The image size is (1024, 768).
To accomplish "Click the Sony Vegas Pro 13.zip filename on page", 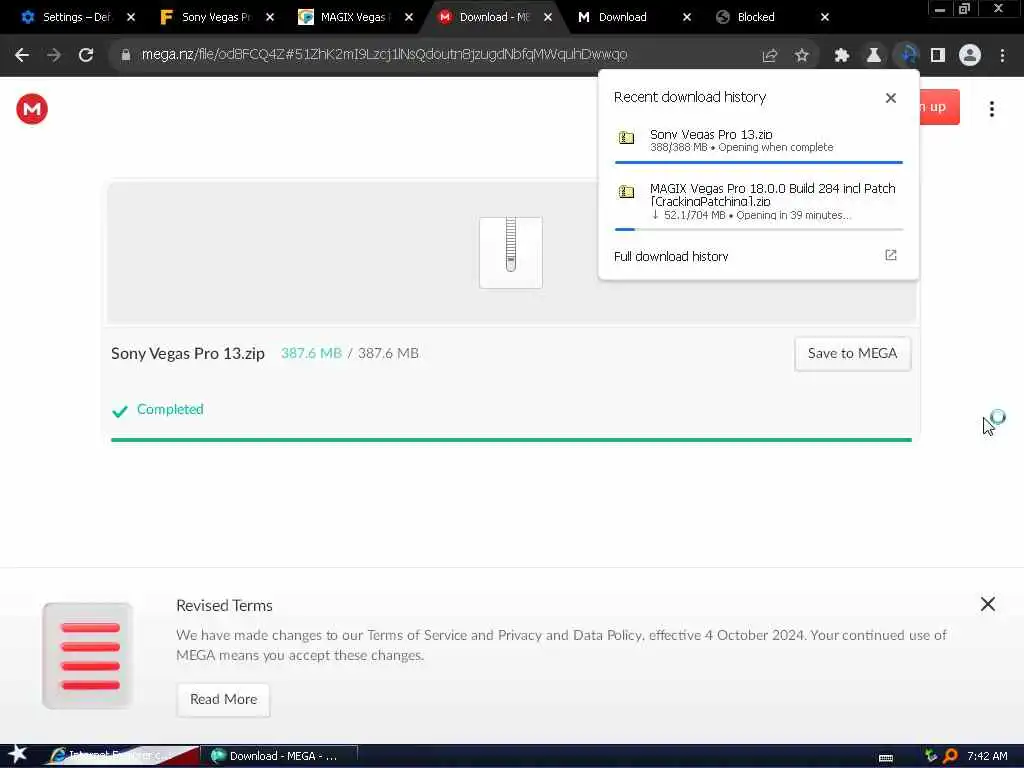I will point(187,354).
